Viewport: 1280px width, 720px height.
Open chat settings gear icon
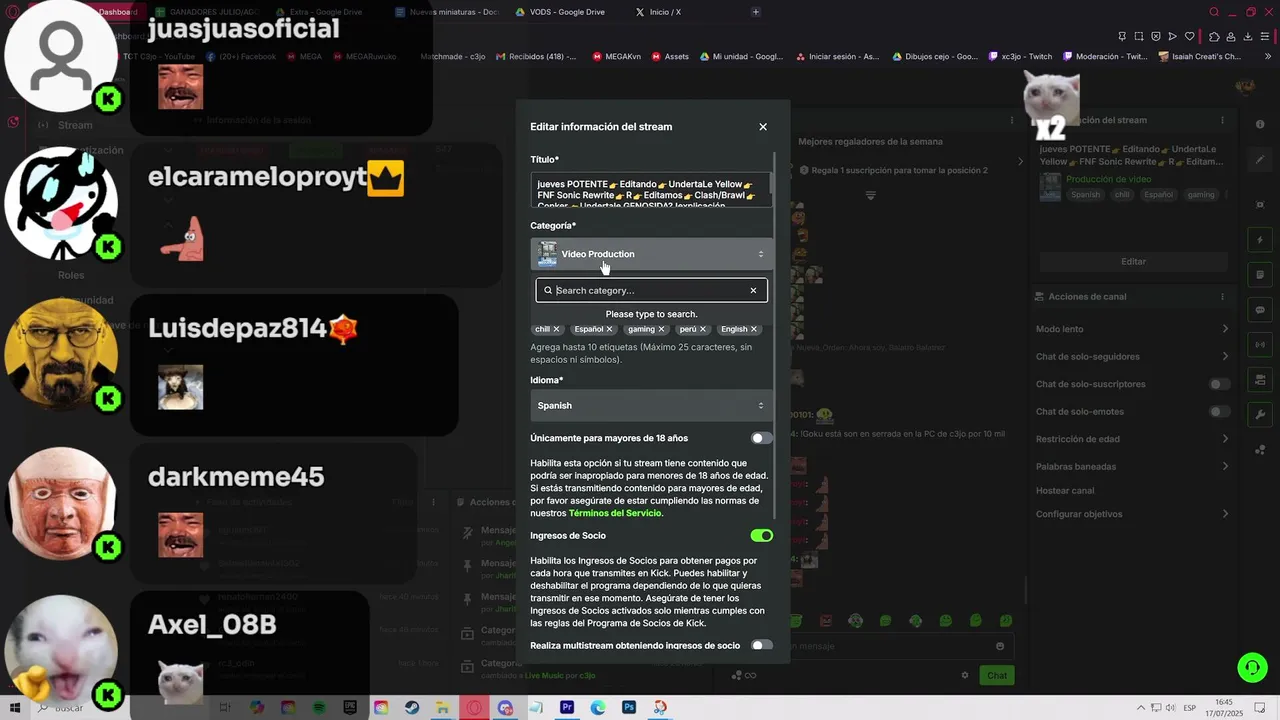coord(965,675)
